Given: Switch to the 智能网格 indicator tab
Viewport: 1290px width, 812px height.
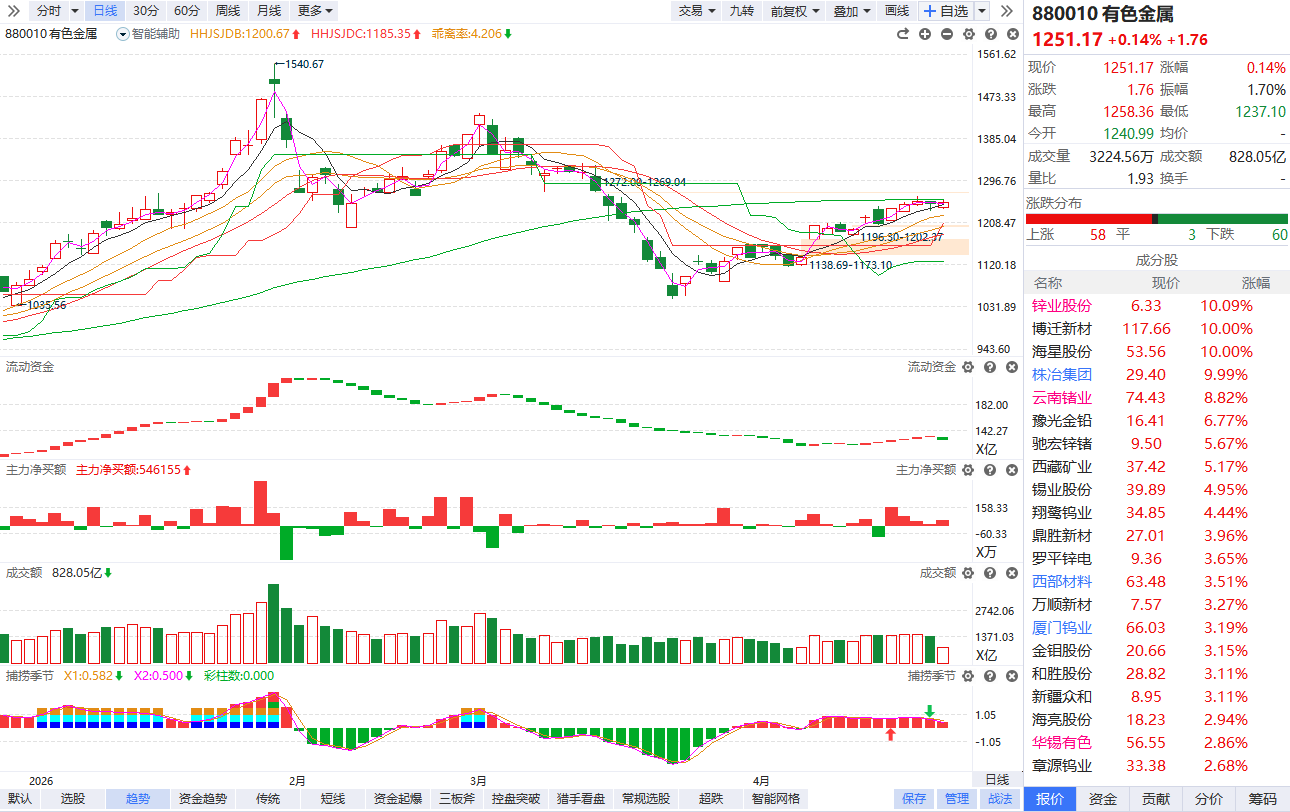Looking at the screenshot, I should [x=776, y=799].
